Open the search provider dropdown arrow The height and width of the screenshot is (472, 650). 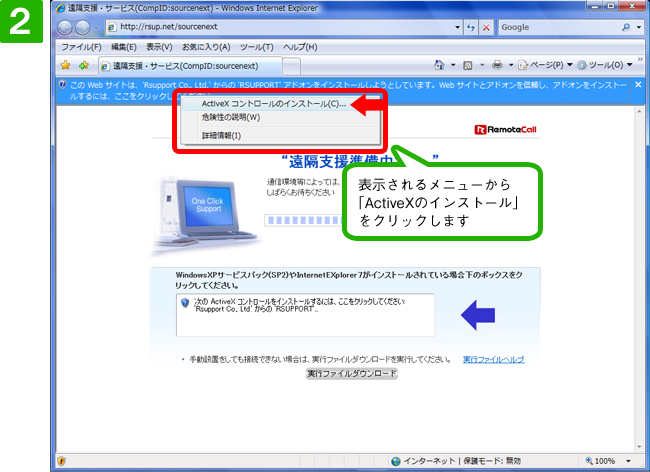pos(639,27)
